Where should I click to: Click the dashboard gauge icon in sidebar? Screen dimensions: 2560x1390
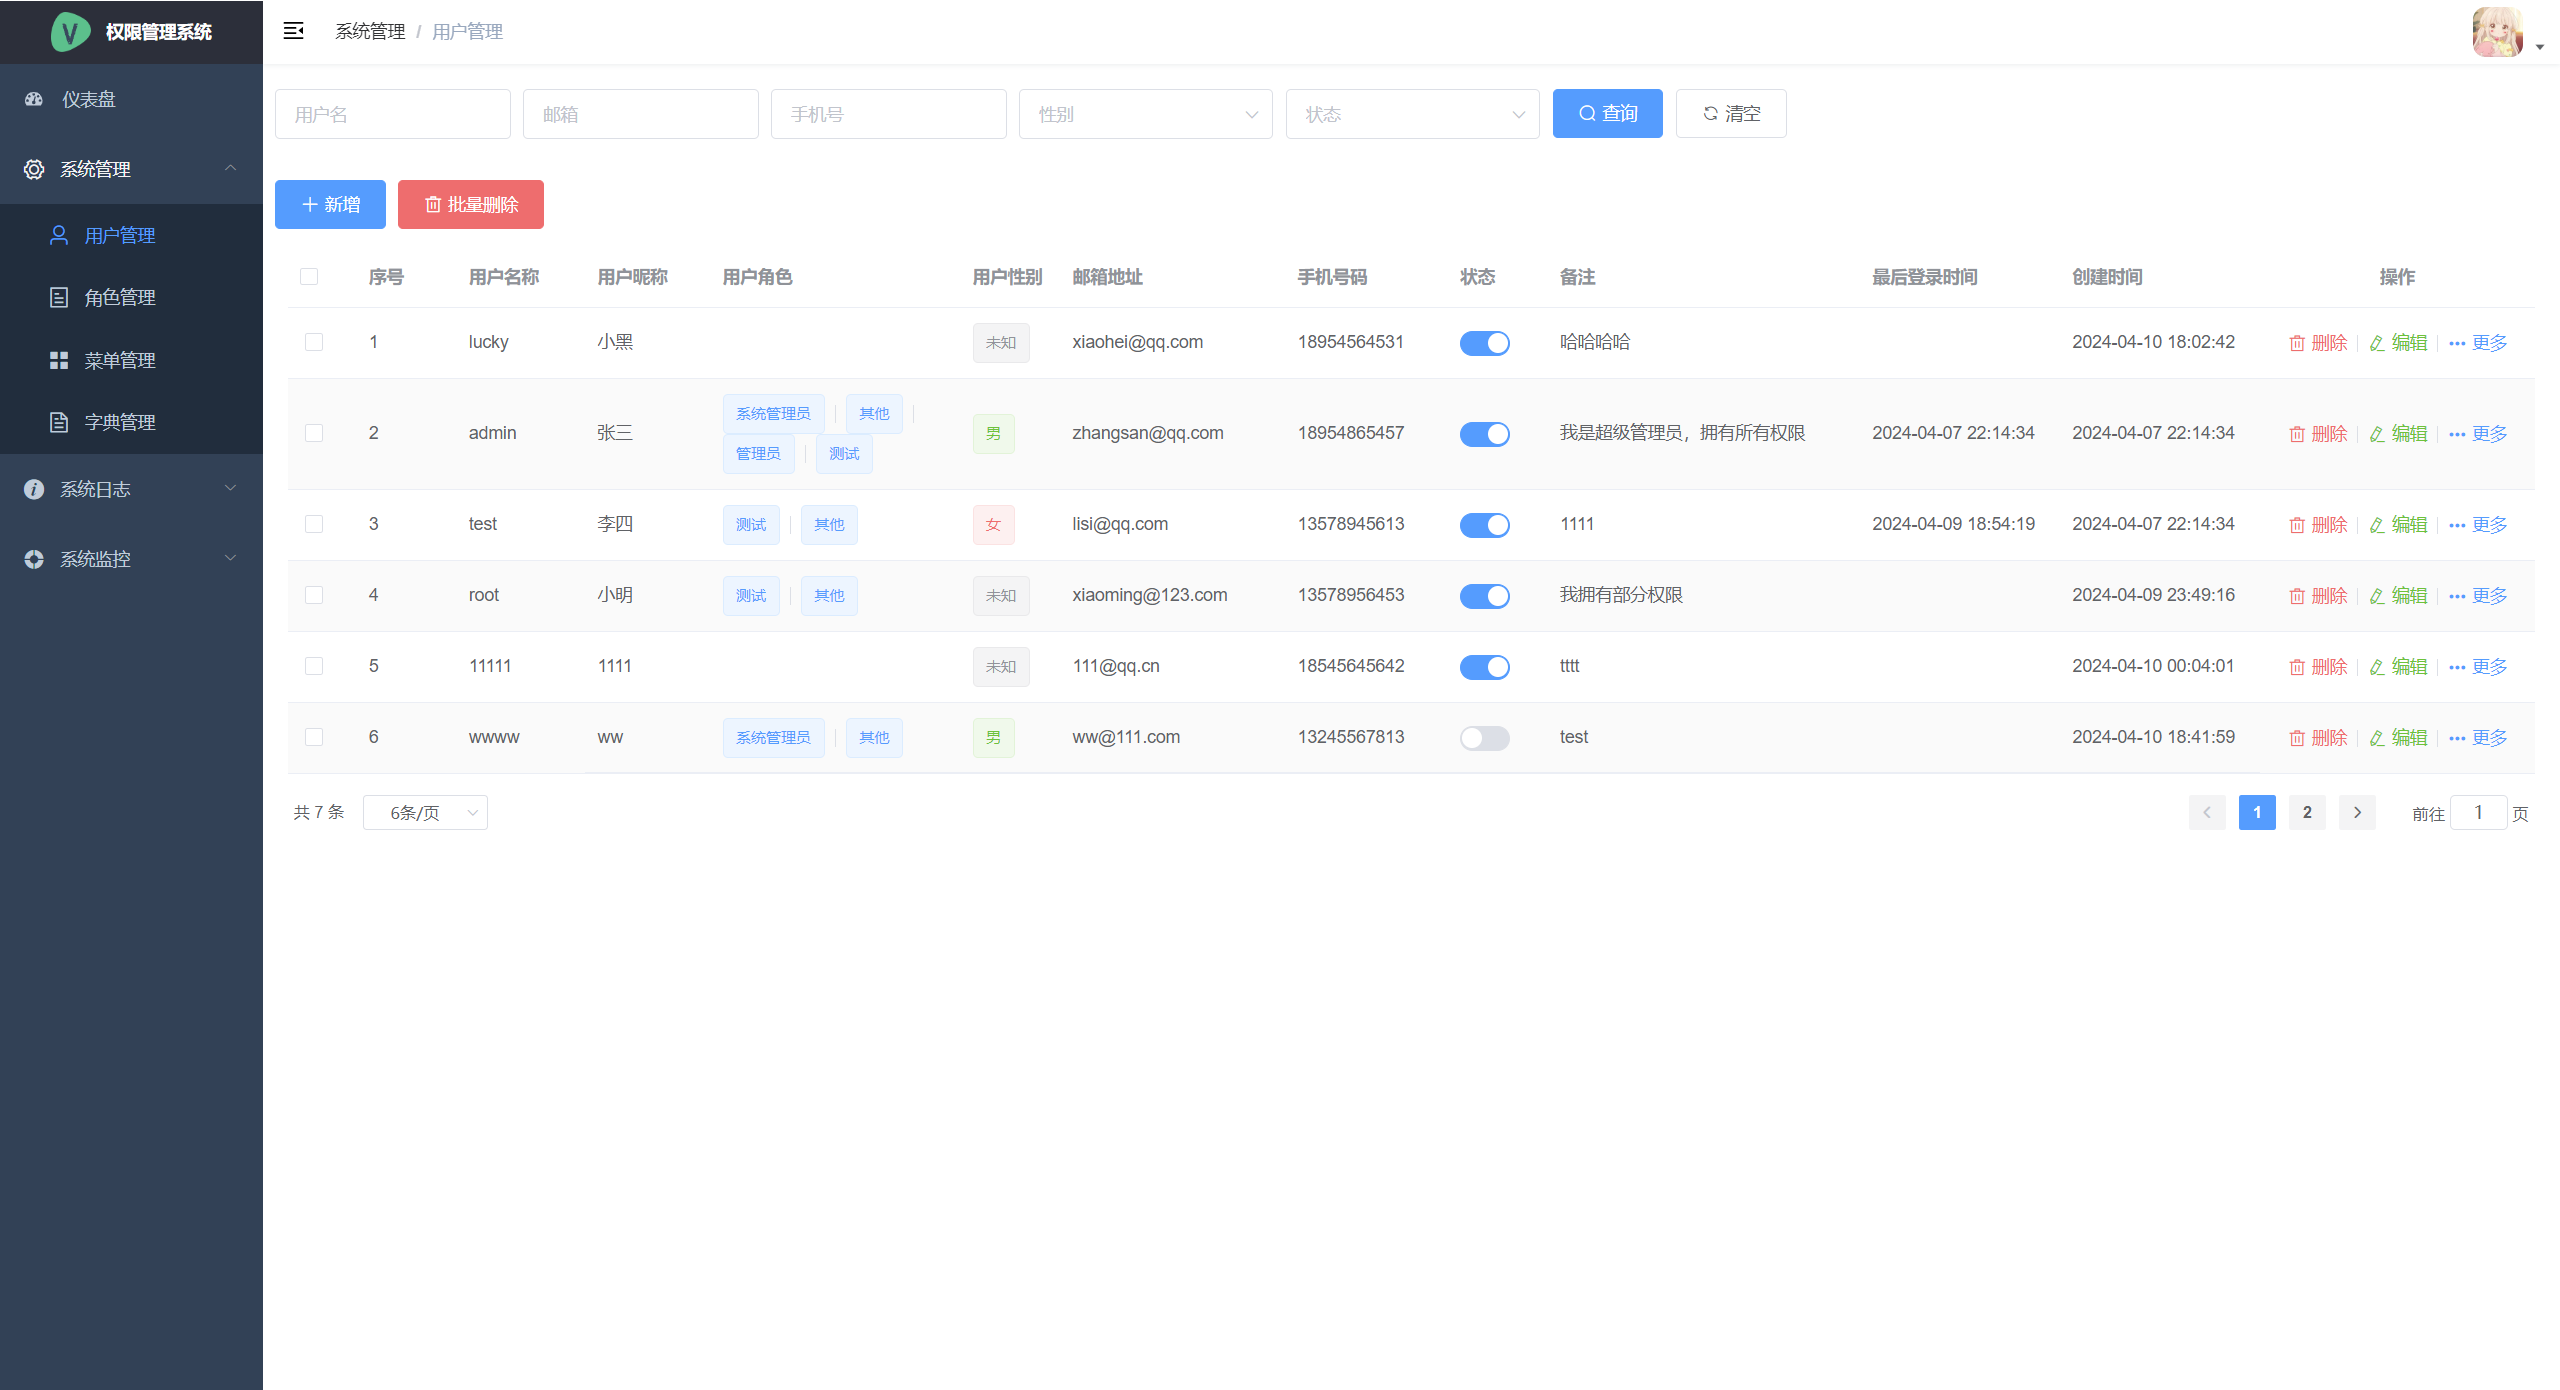[x=34, y=99]
